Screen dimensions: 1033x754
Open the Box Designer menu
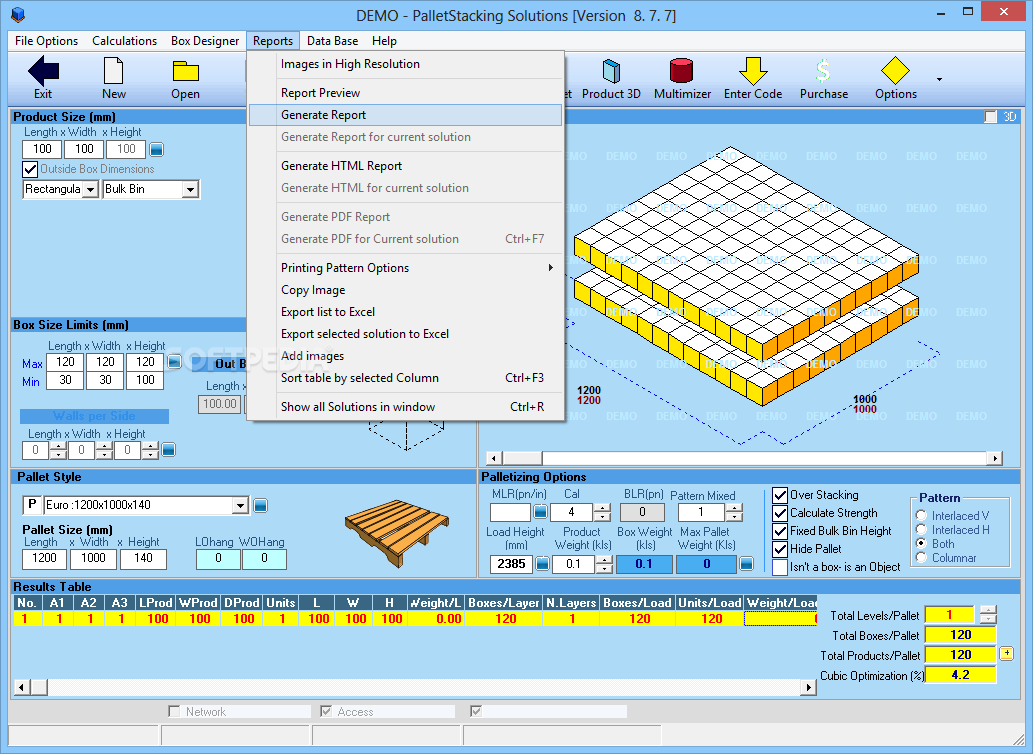click(205, 41)
